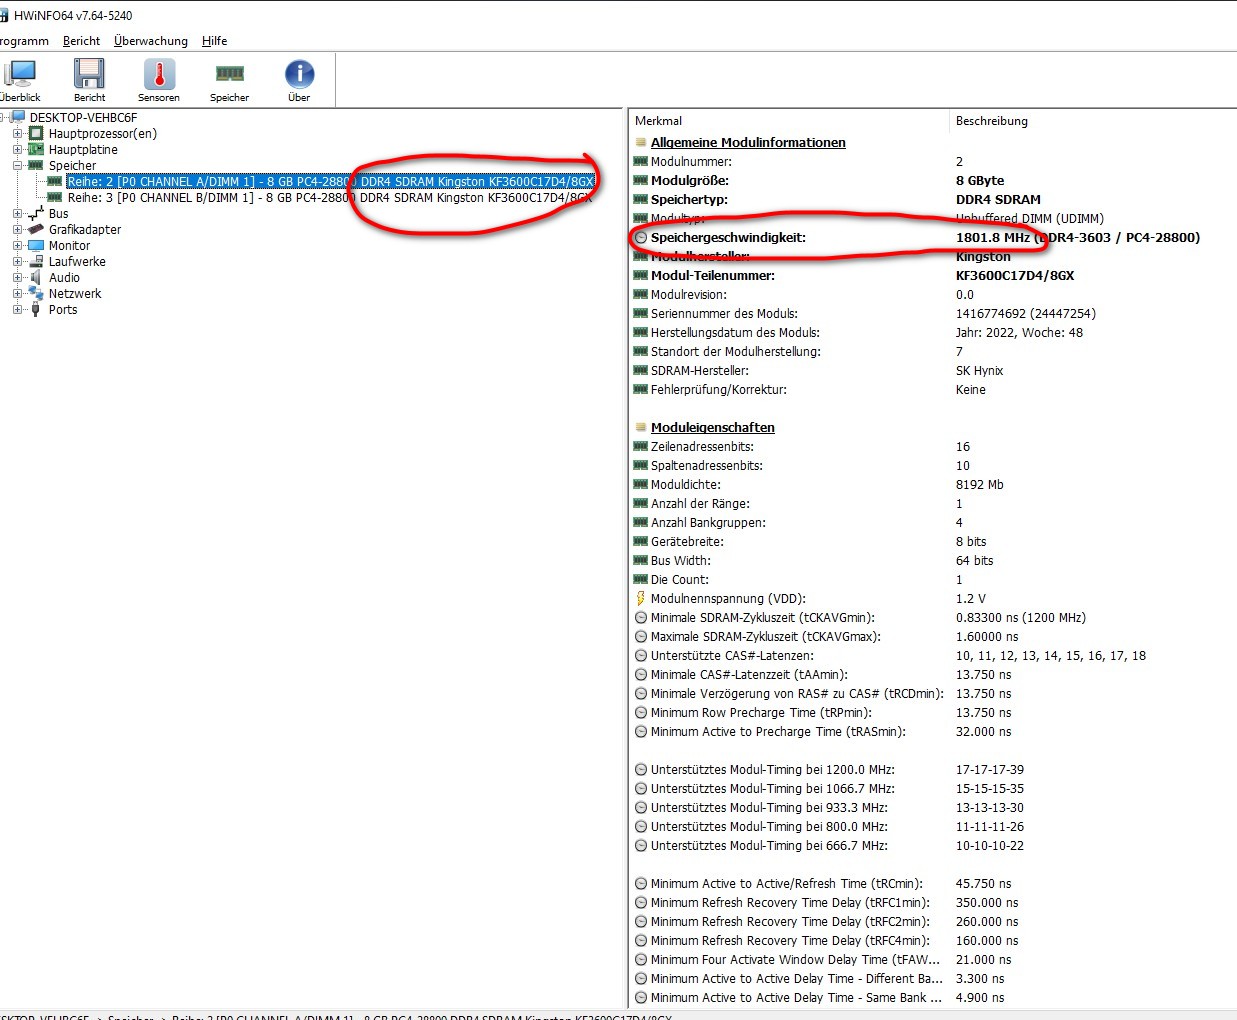
Task: Click the DESKTOP-VEHBC6F computer icon
Action: (17, 117)
